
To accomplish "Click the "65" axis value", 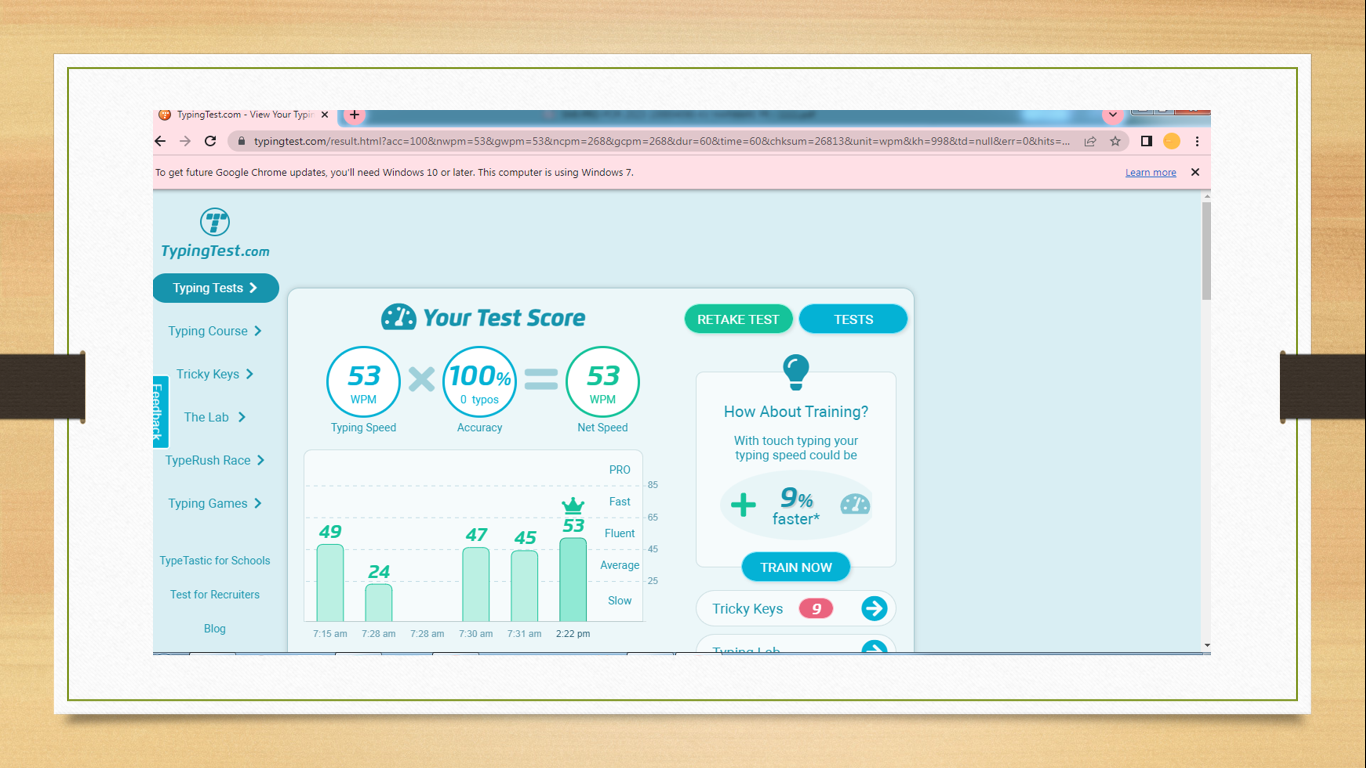I will click(653, 517).
